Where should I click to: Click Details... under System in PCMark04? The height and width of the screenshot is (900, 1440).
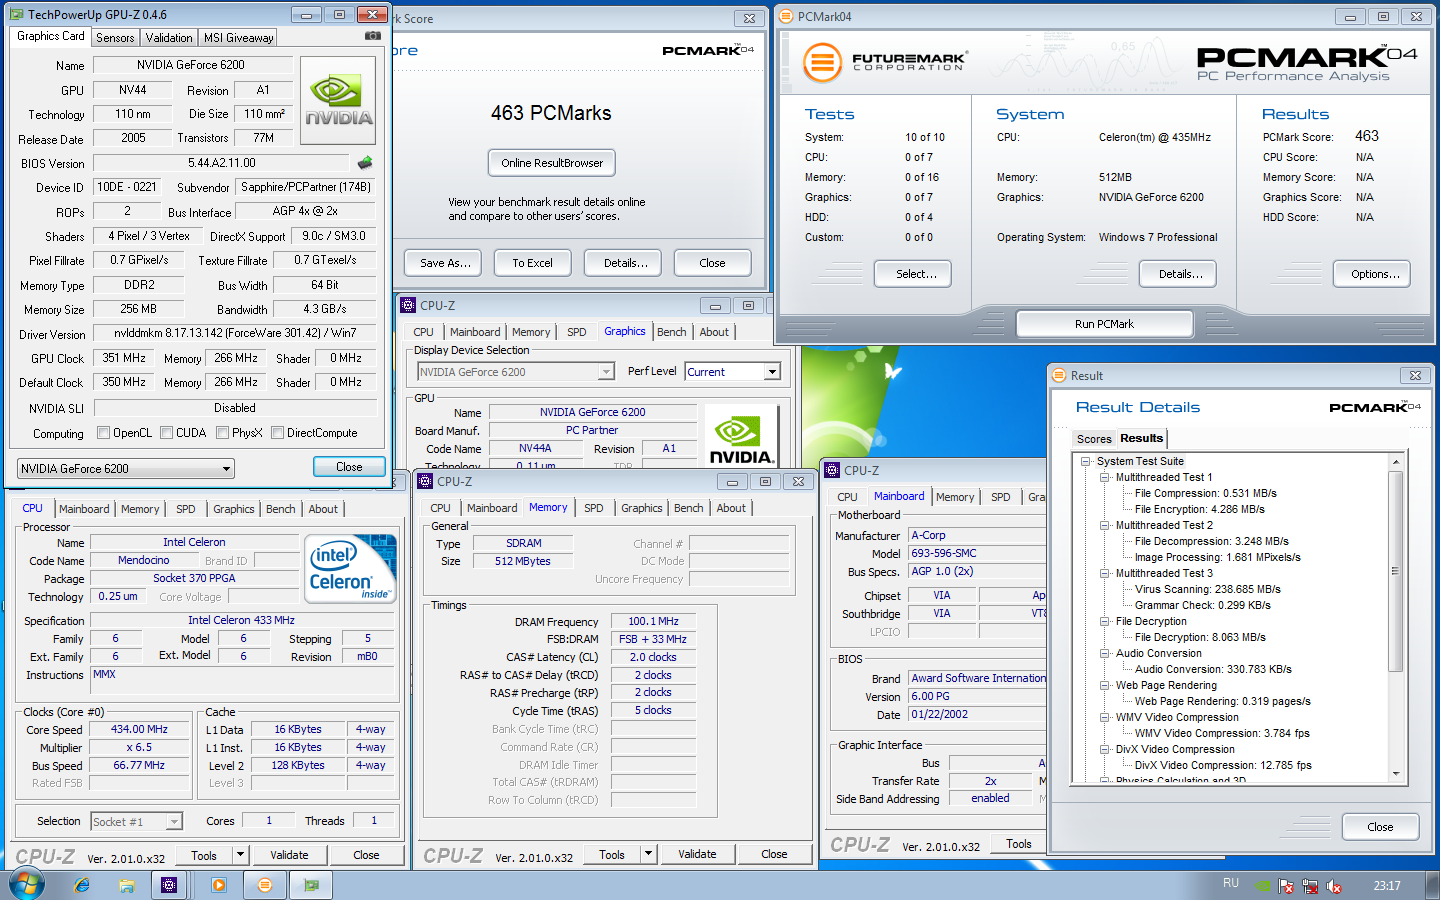click(x=1177, y=274)
